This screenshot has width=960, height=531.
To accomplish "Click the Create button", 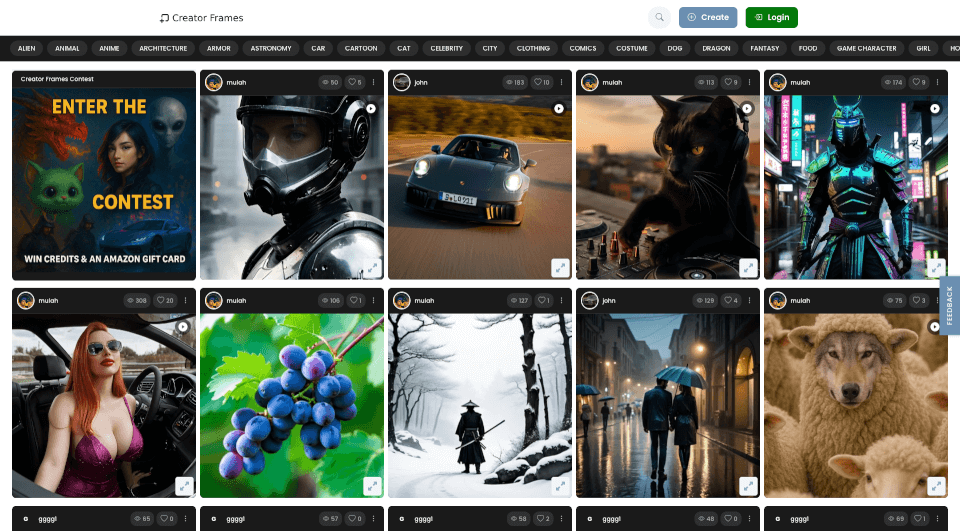I will pos(708,17).
